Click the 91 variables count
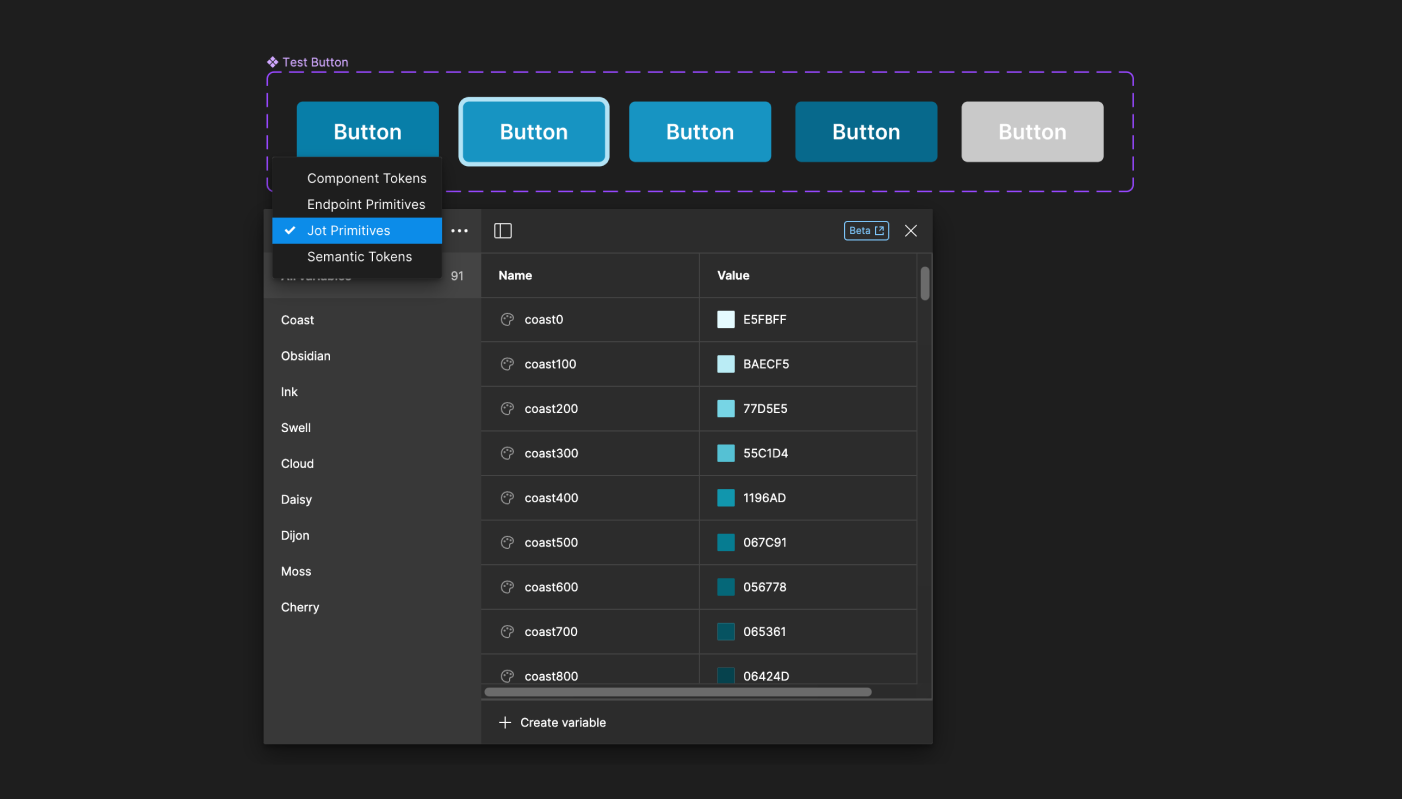 pos(457,276)
